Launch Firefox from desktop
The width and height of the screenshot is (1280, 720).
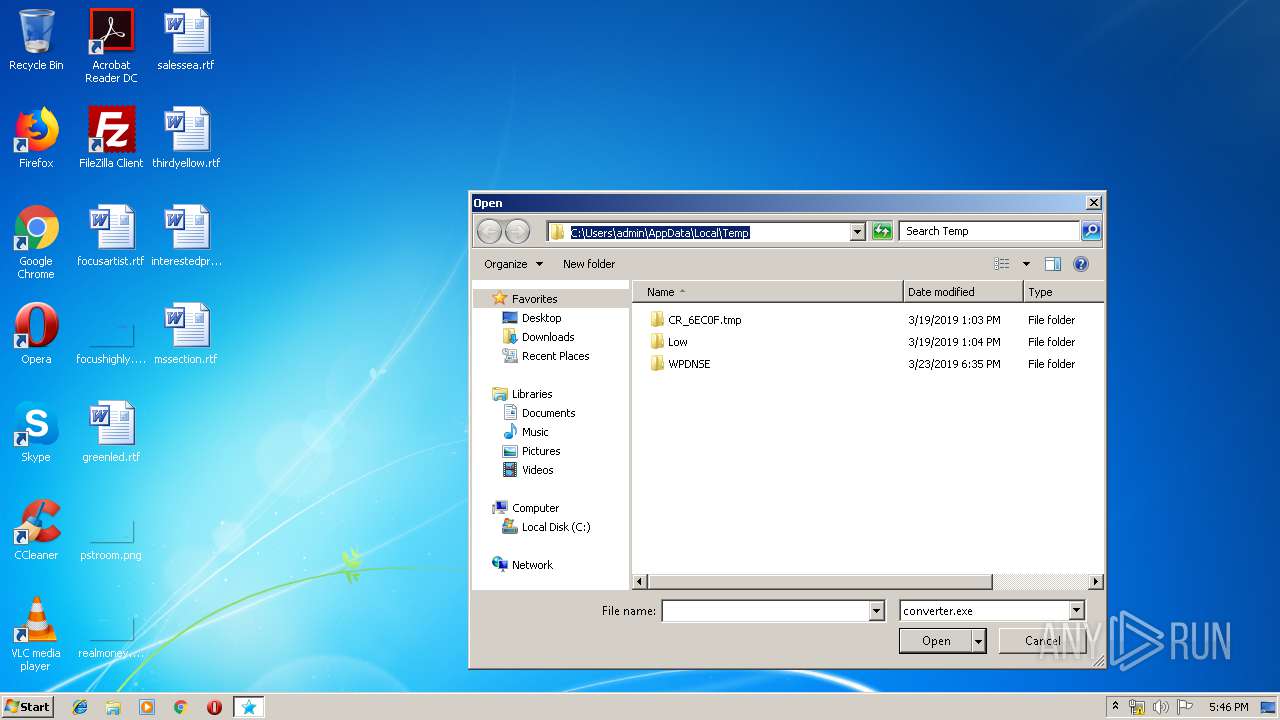tap(36, 138)
